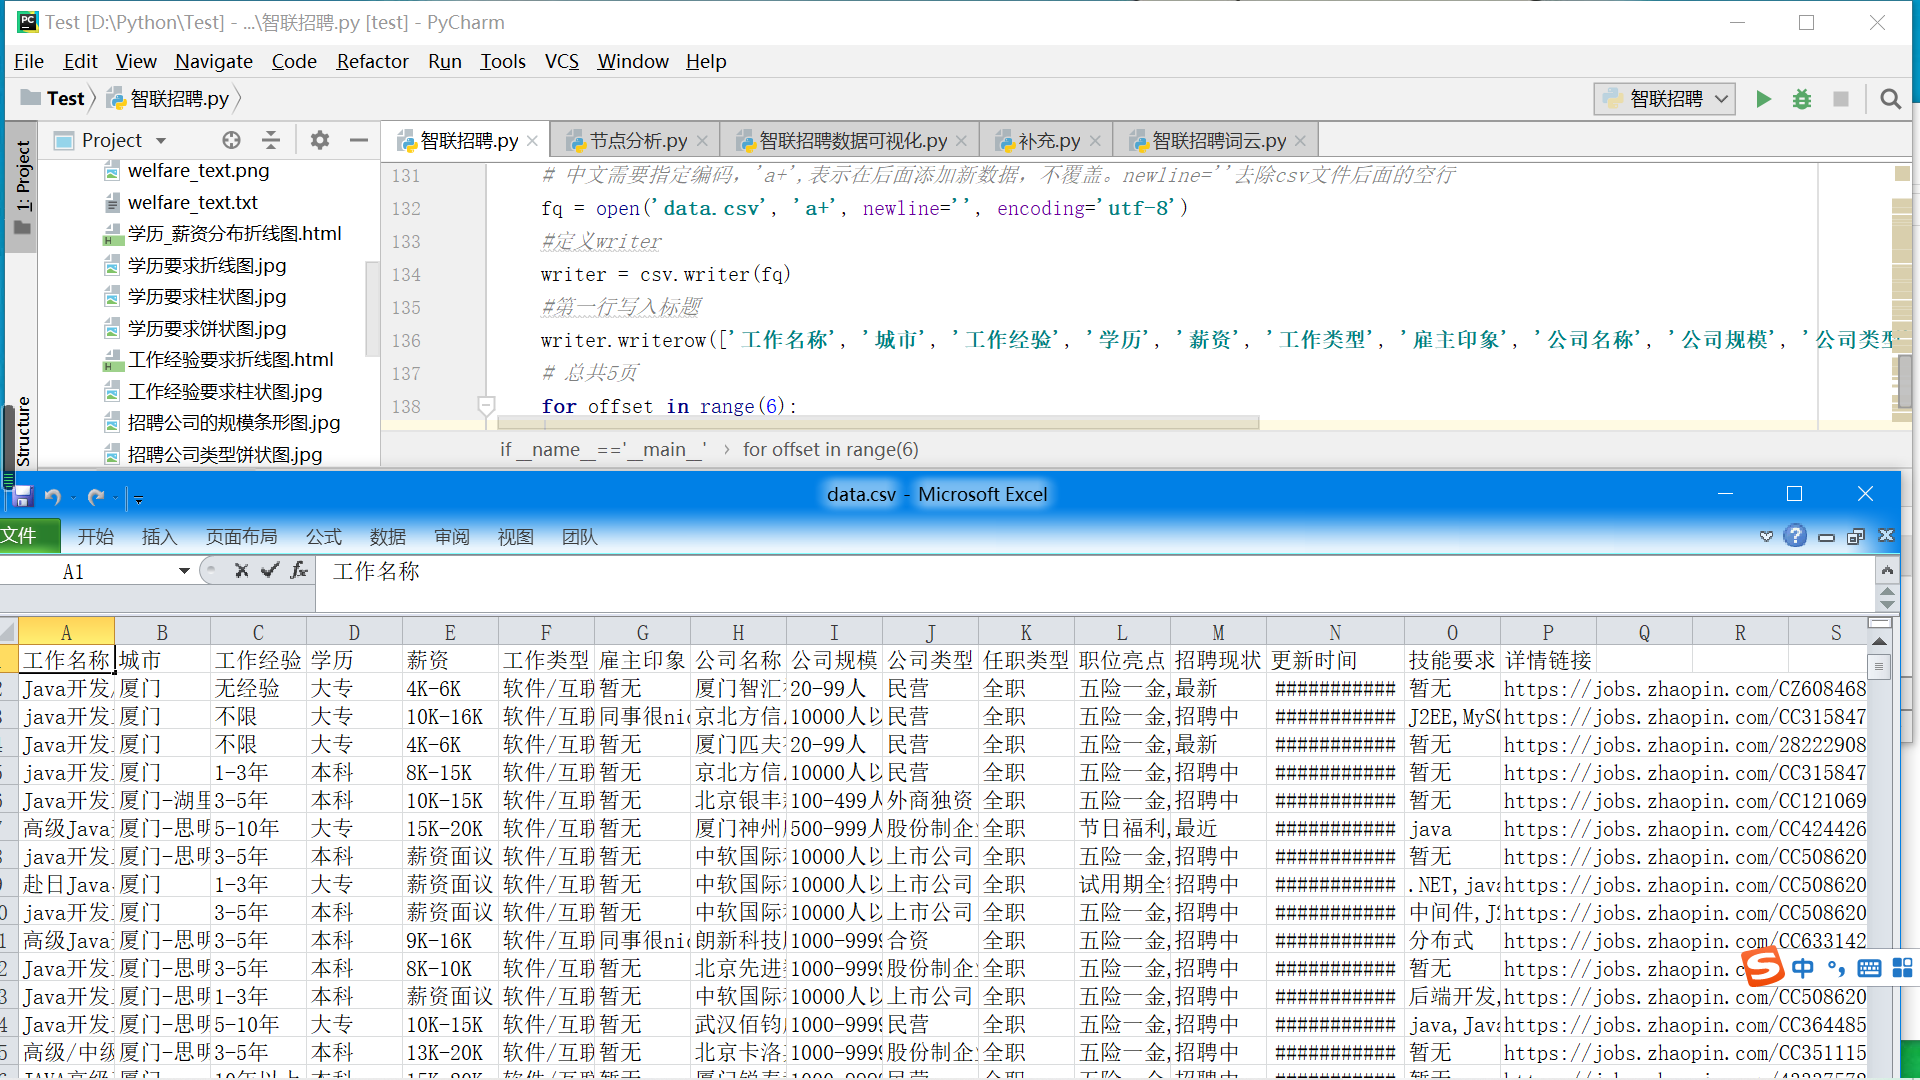Run the 智联招聘 configuration with Run button
Image resolution: width=1920 pixels, height=1080 pixels.
[1763, 99]
